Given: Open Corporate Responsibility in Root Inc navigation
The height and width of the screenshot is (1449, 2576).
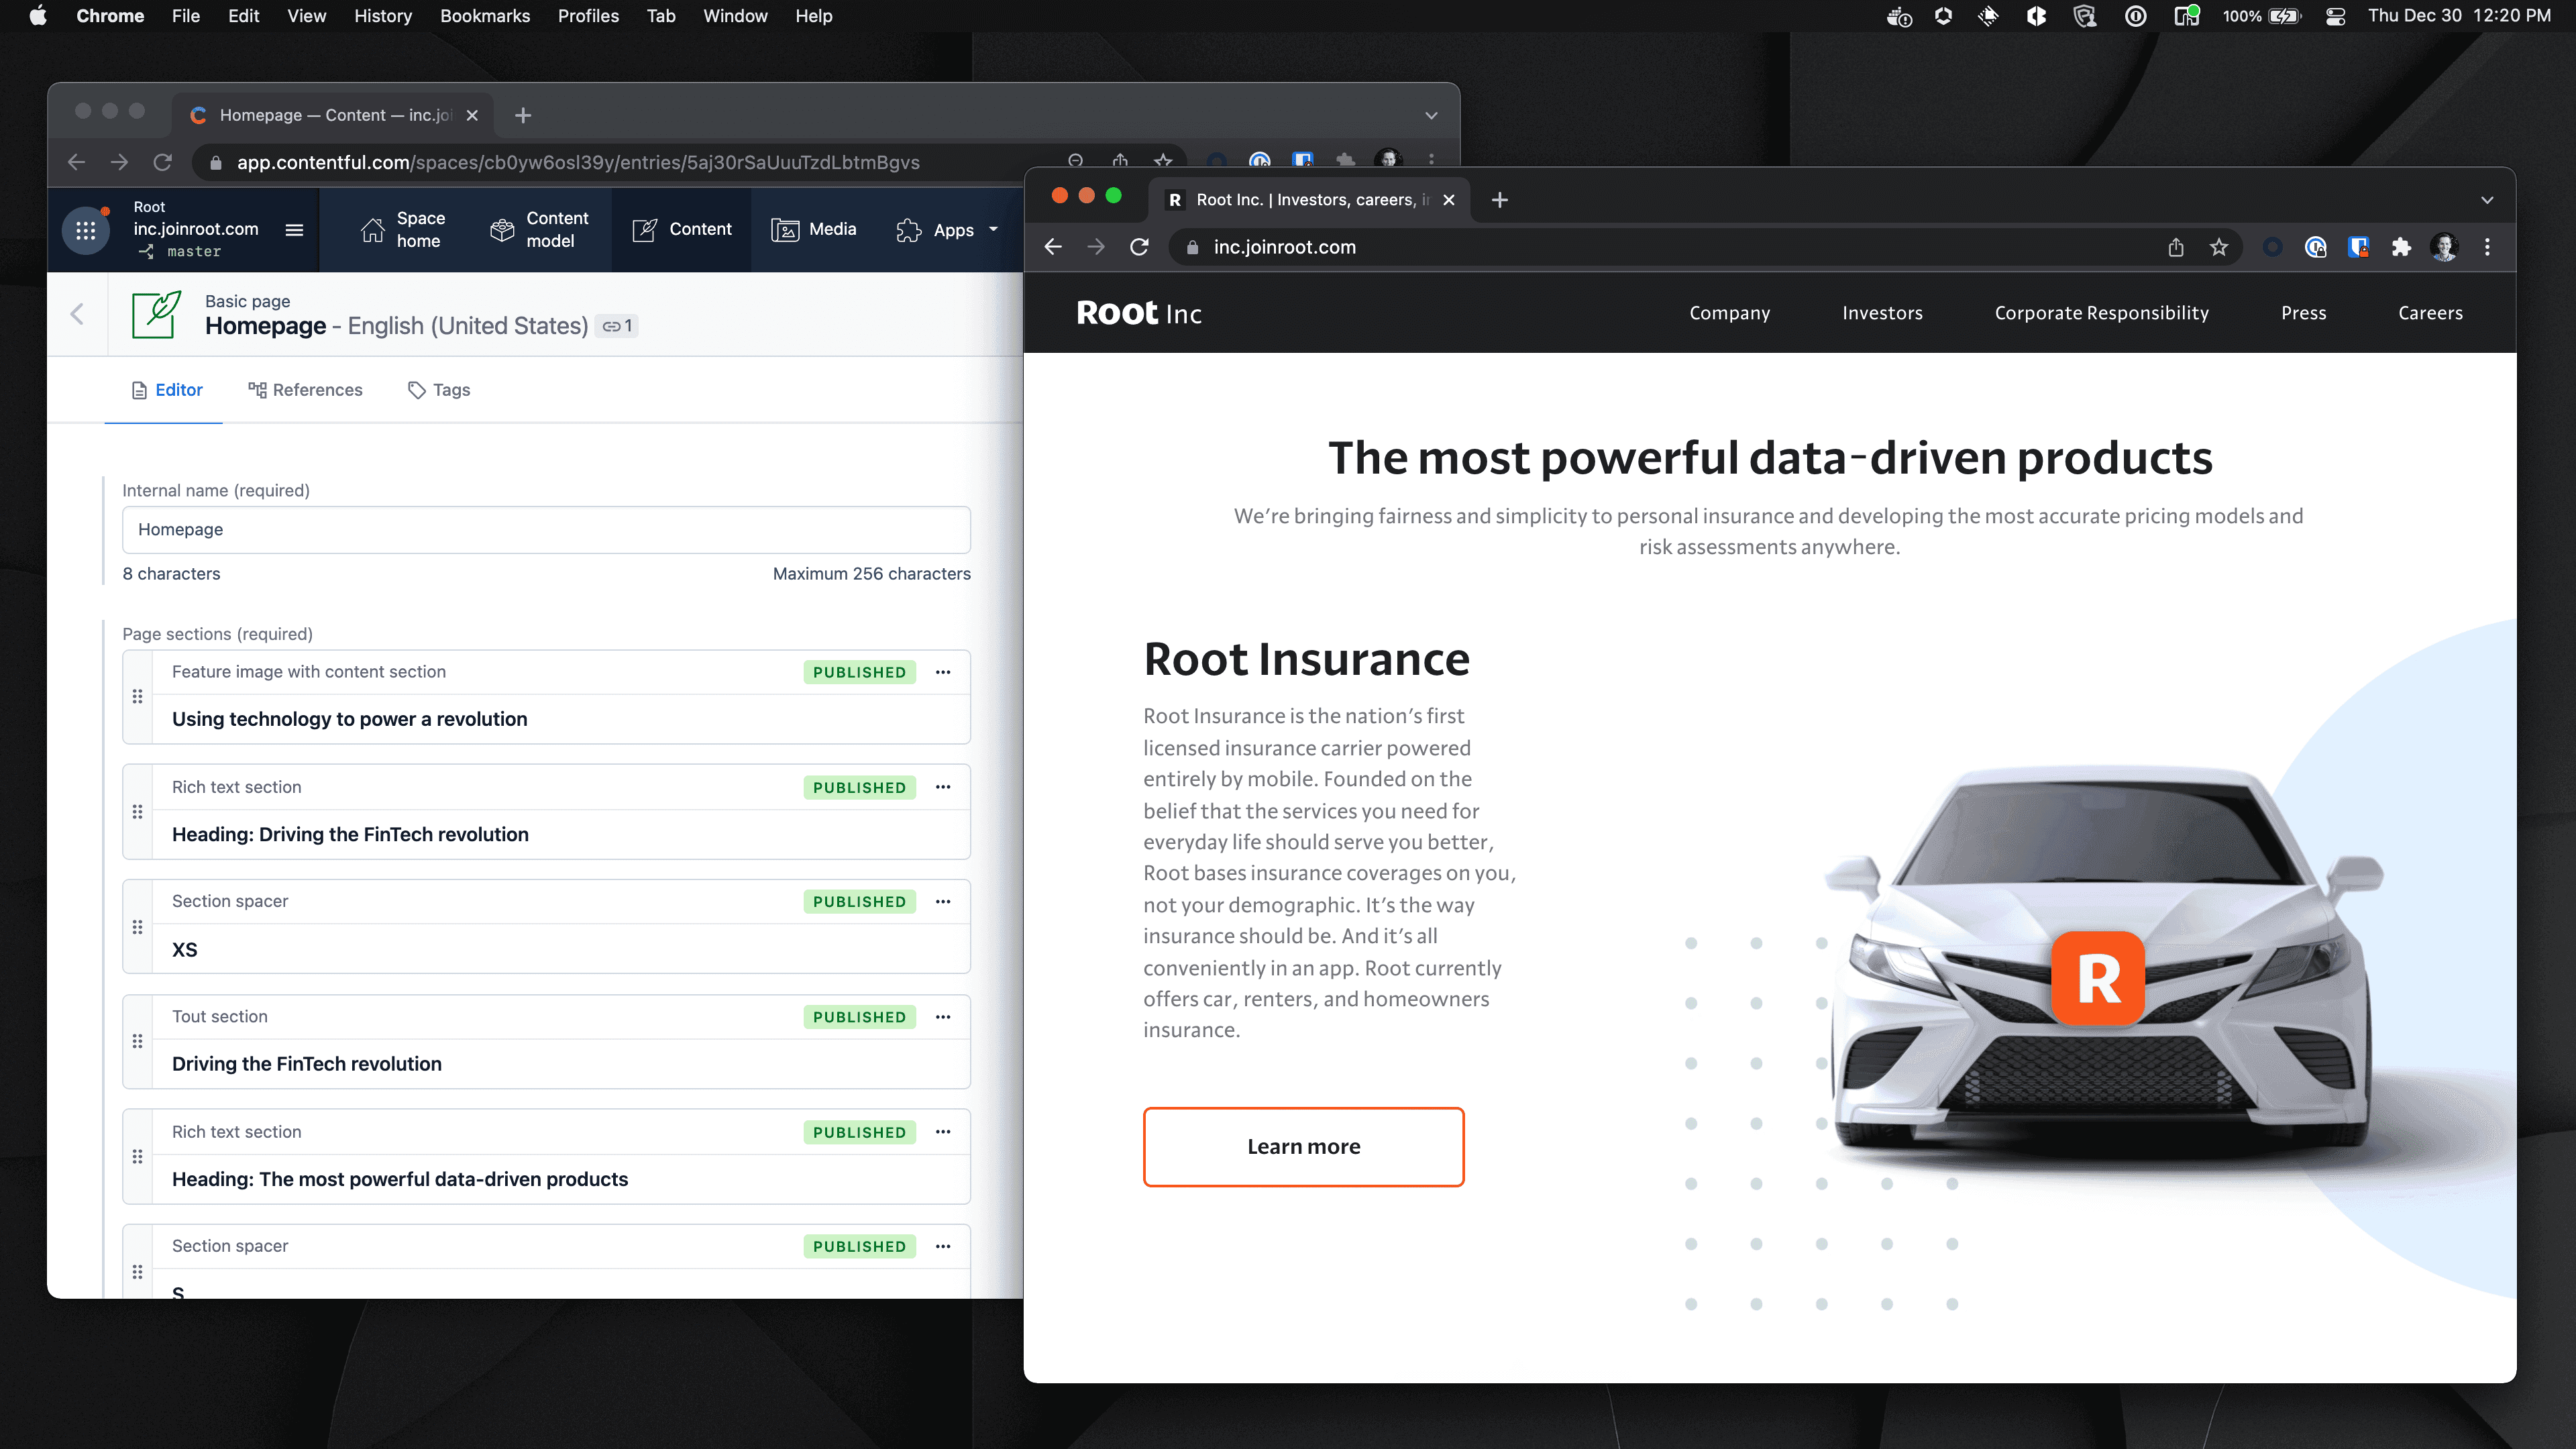Looking at the screenshot, I should pyautogui.click(x=2101, y=313).
